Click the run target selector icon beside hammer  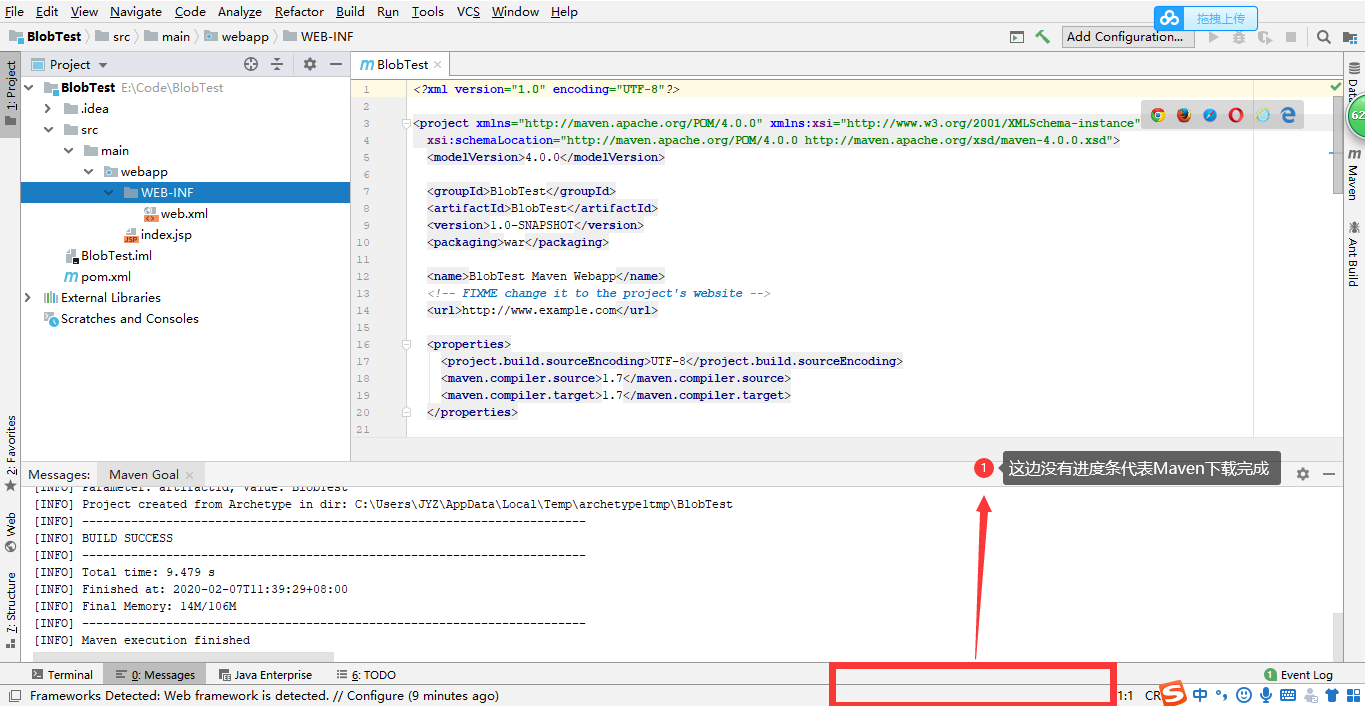1017,37
